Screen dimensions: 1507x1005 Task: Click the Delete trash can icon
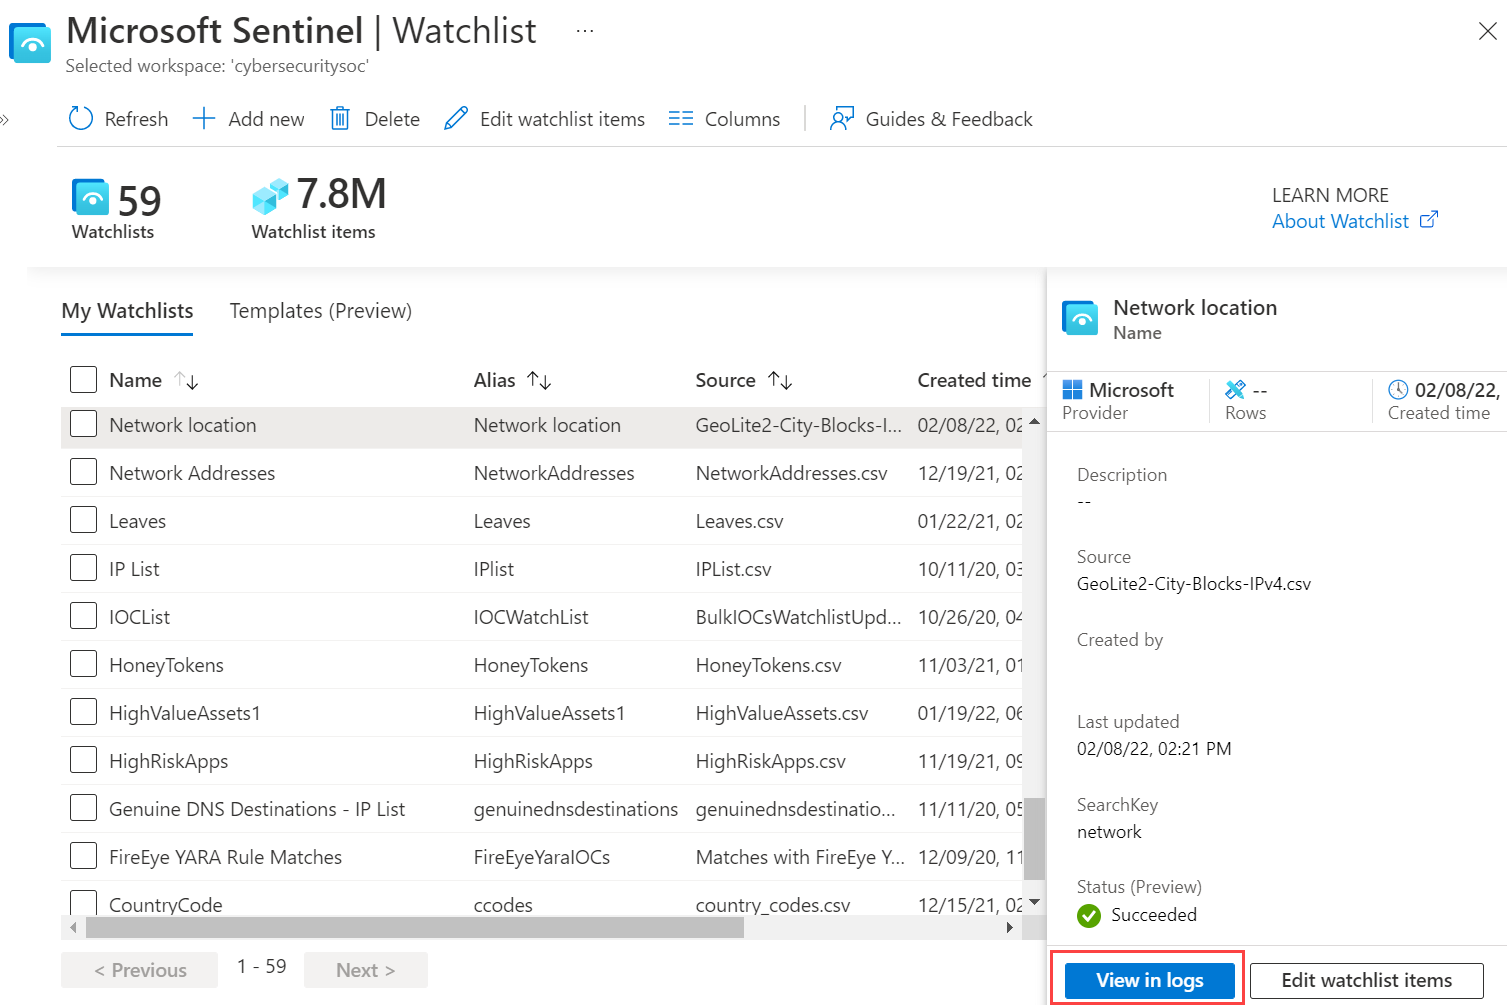[340, 119]
